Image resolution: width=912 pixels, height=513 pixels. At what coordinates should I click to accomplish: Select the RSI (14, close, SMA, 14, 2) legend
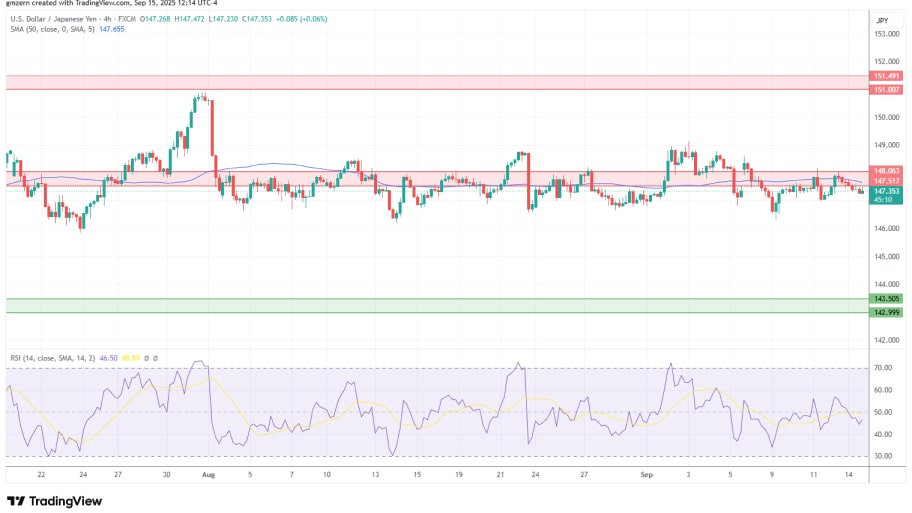(x=52, y=358)
